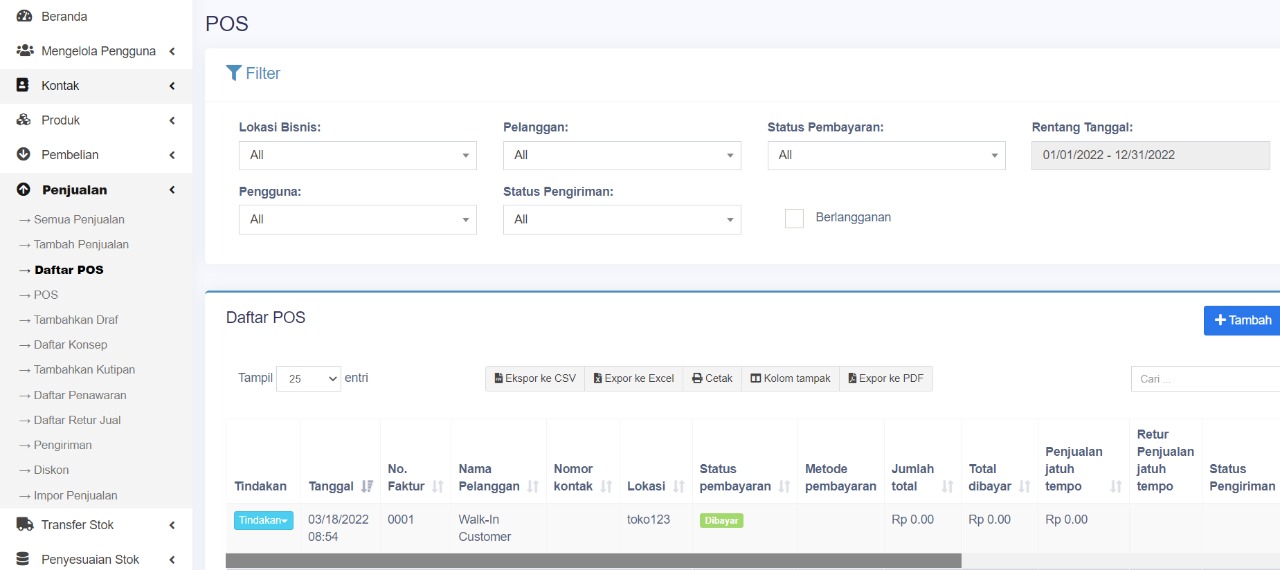Click the Penyesuaian Stok database icon
The height and width of the screenshot is (570, 1280).
click(x=23, y=559)
